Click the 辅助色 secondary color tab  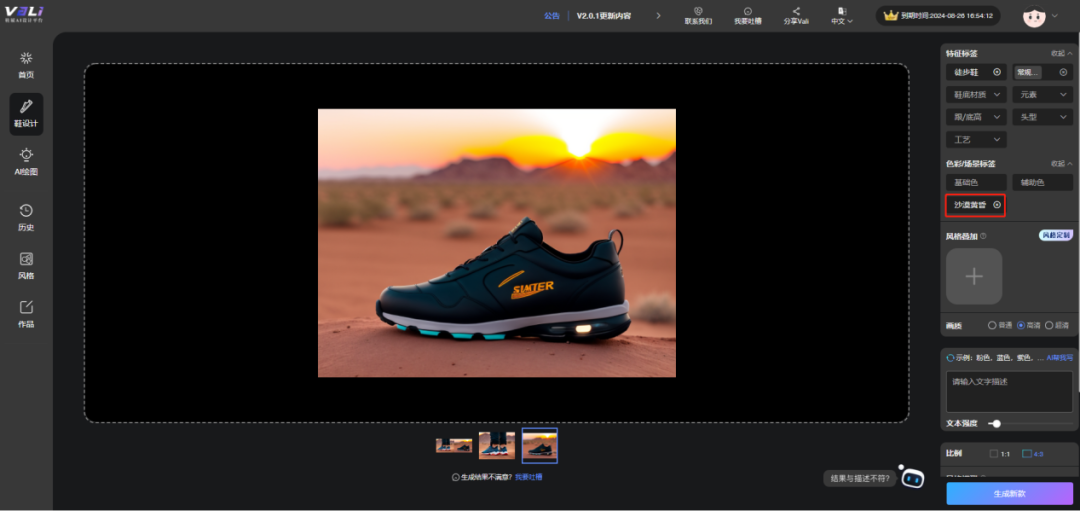(x=1042, y=182)
